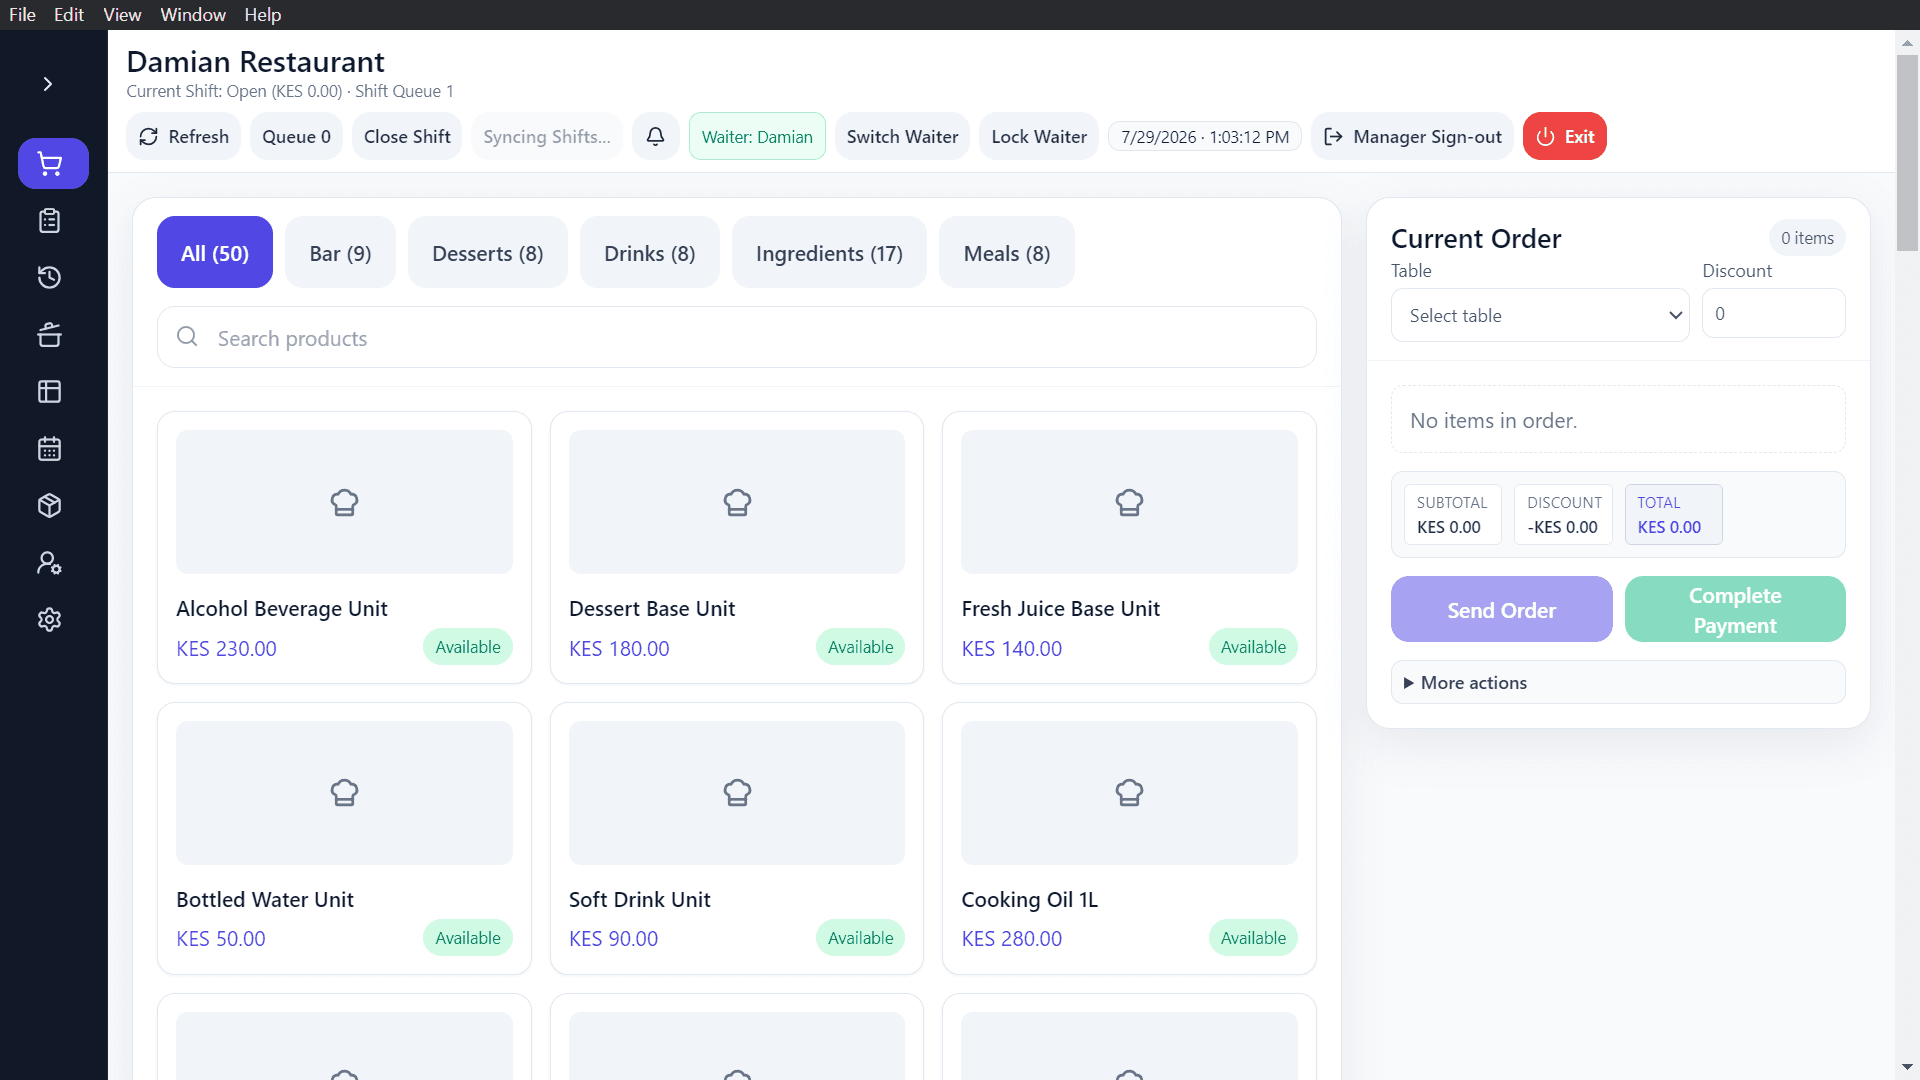The width and height of the screenshot is (1920, 1080).
Task: Open the user management icon in sidebar
Action: (49, 563)
